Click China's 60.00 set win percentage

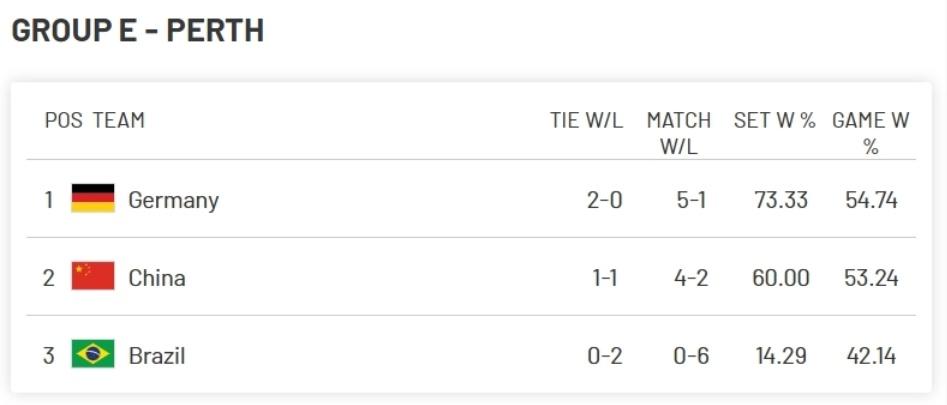(x=780, y=278)
